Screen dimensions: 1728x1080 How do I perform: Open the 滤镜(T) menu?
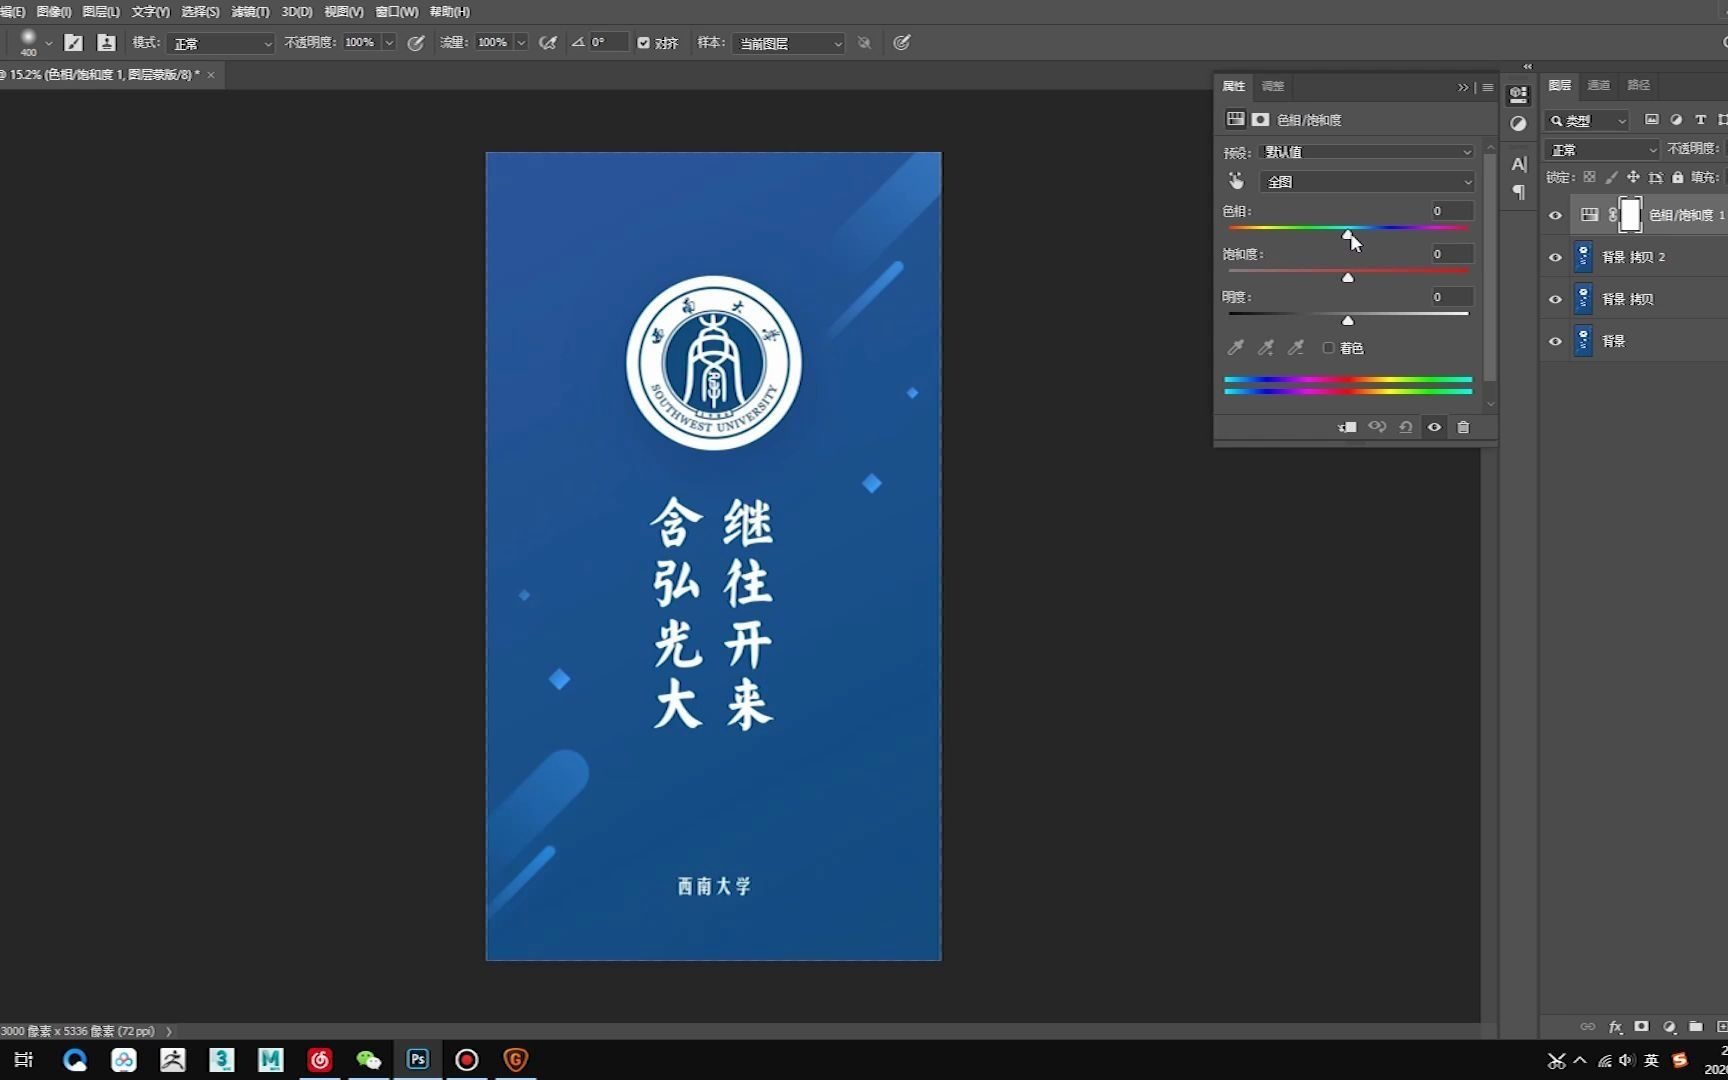[x=250, y=12]
